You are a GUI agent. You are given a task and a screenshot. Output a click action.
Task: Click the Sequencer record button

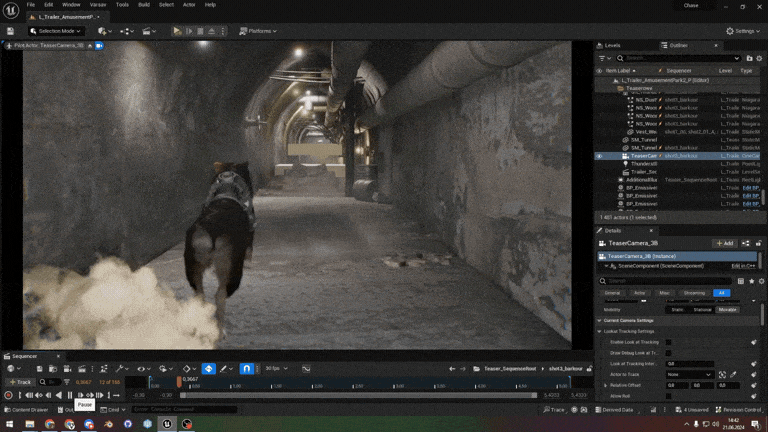tap(8, 395)
